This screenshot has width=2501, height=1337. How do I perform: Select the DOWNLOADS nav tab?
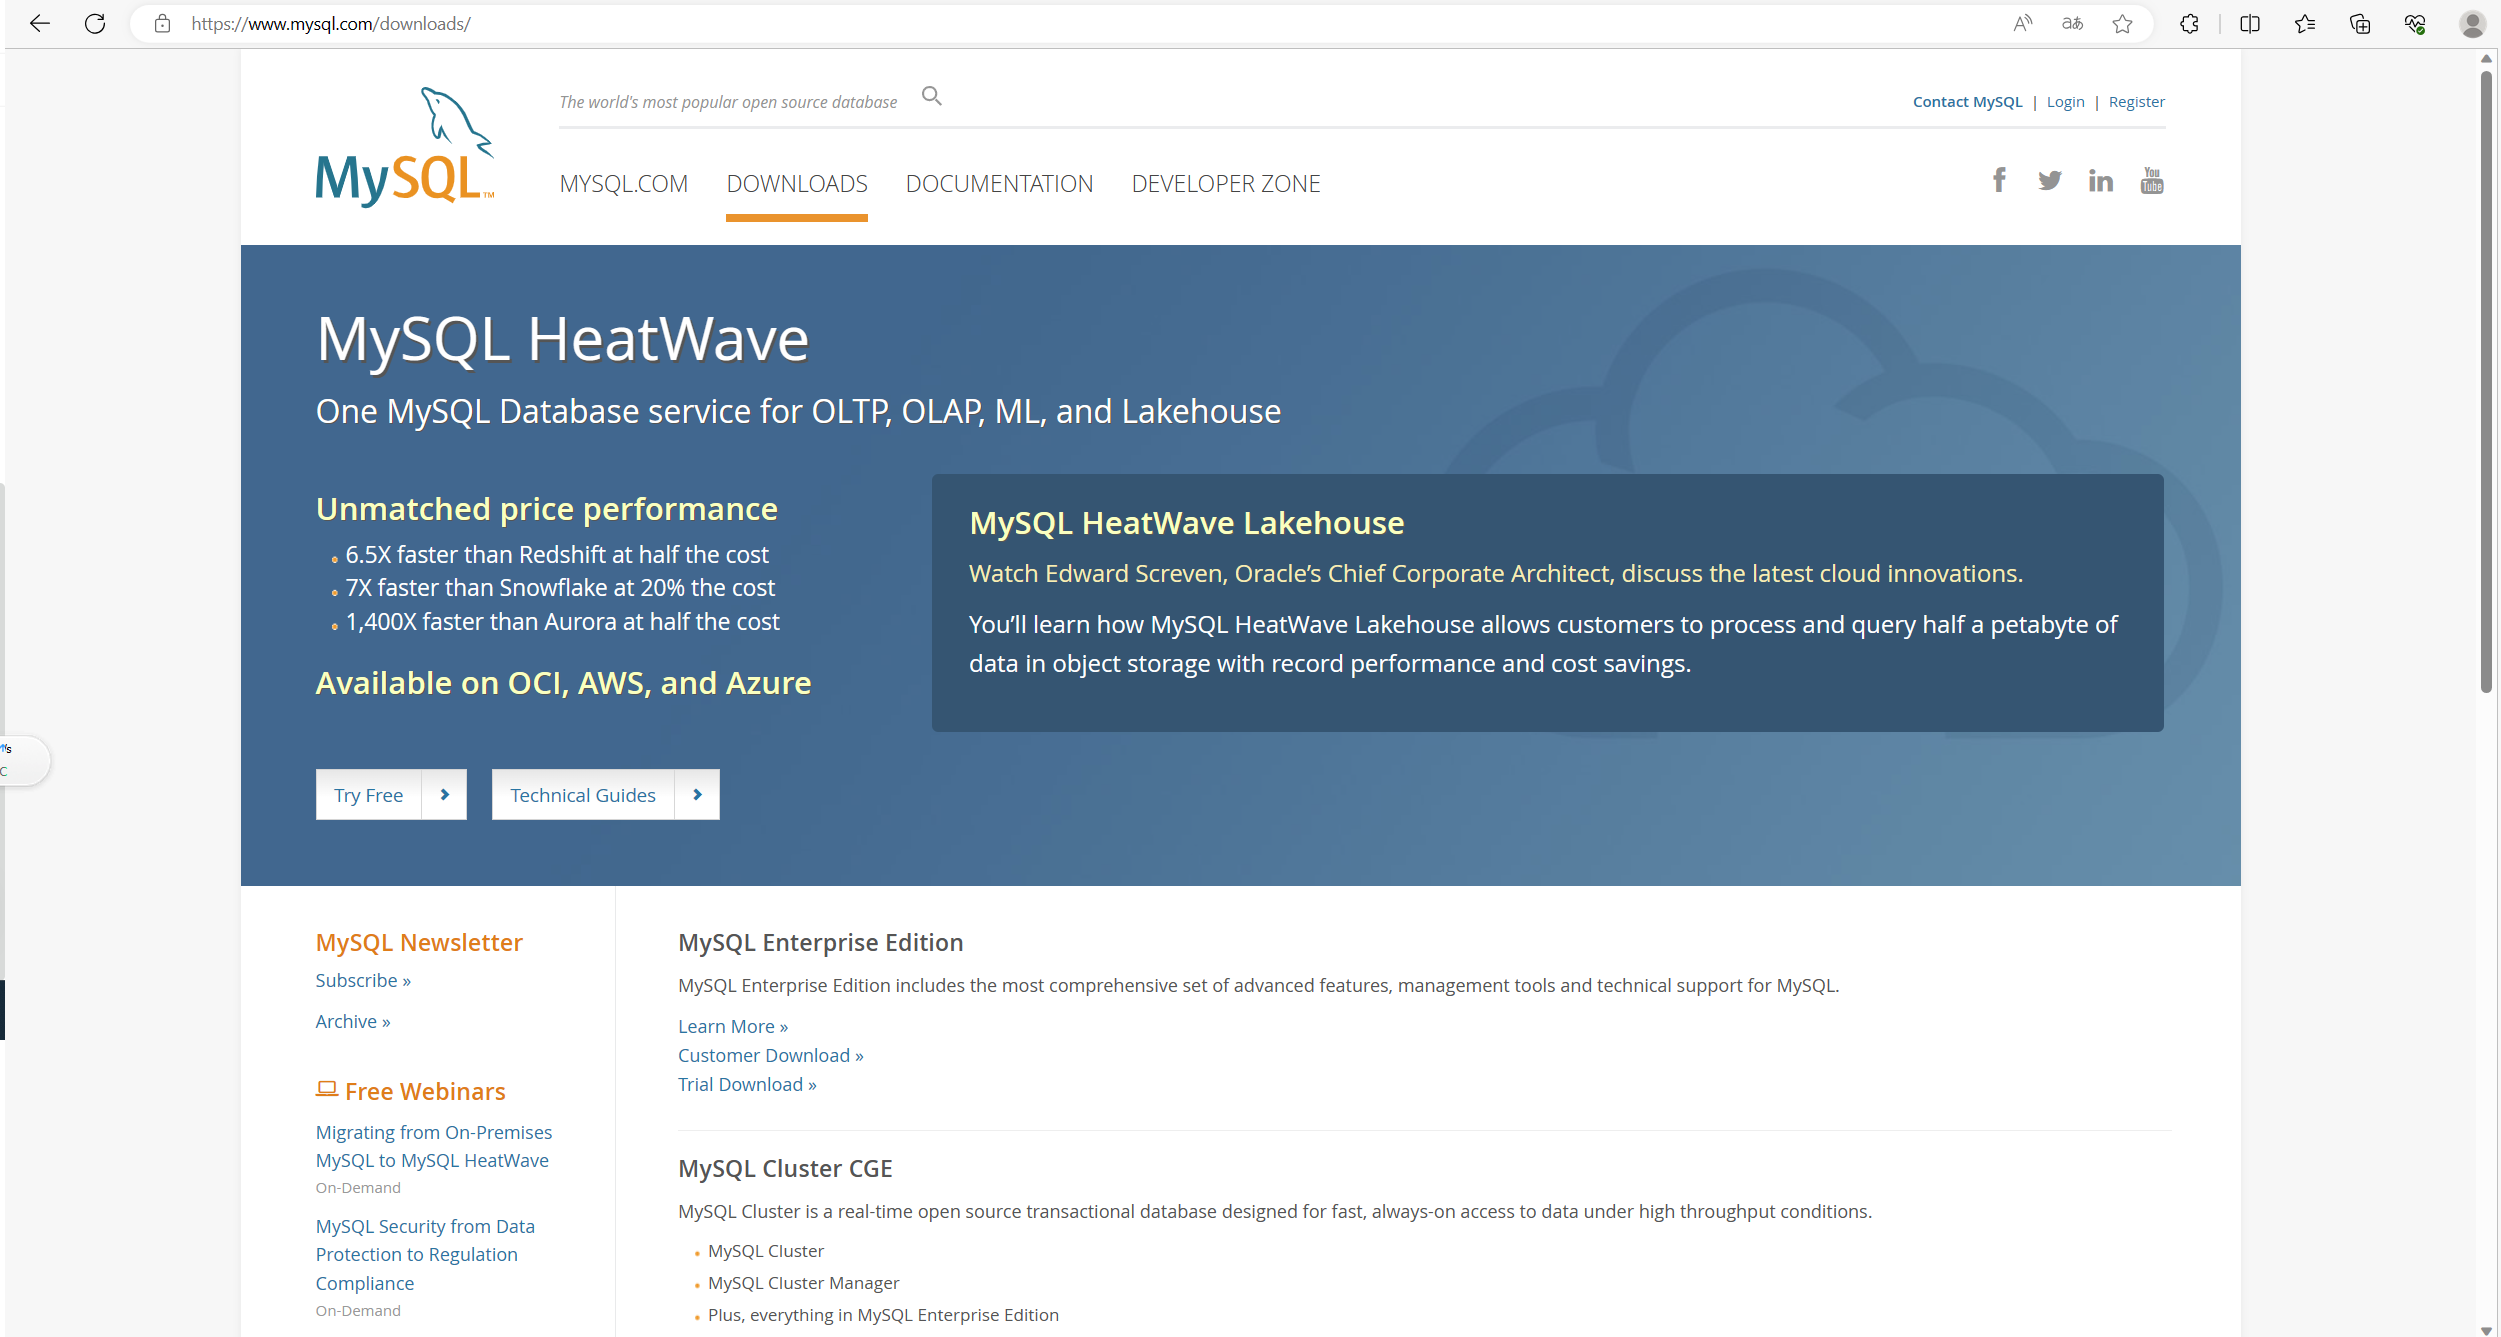point(797,184)
